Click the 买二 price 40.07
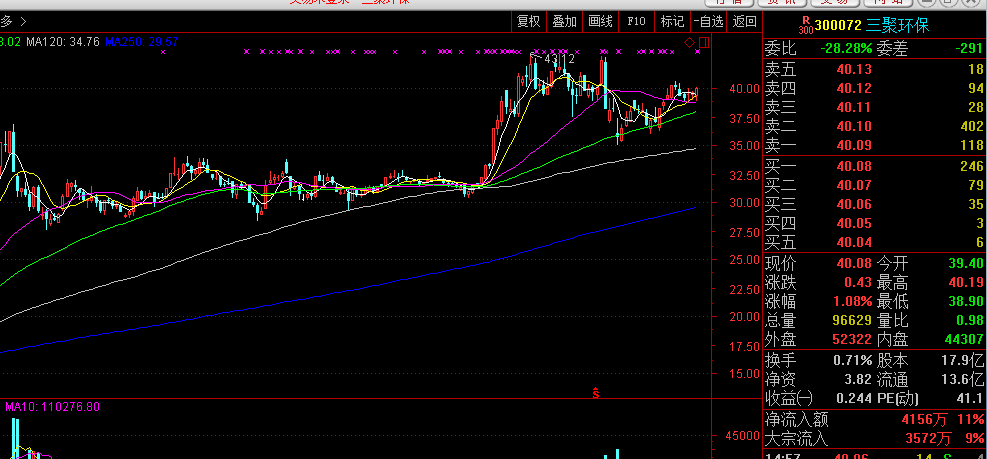 pos(854,186)
